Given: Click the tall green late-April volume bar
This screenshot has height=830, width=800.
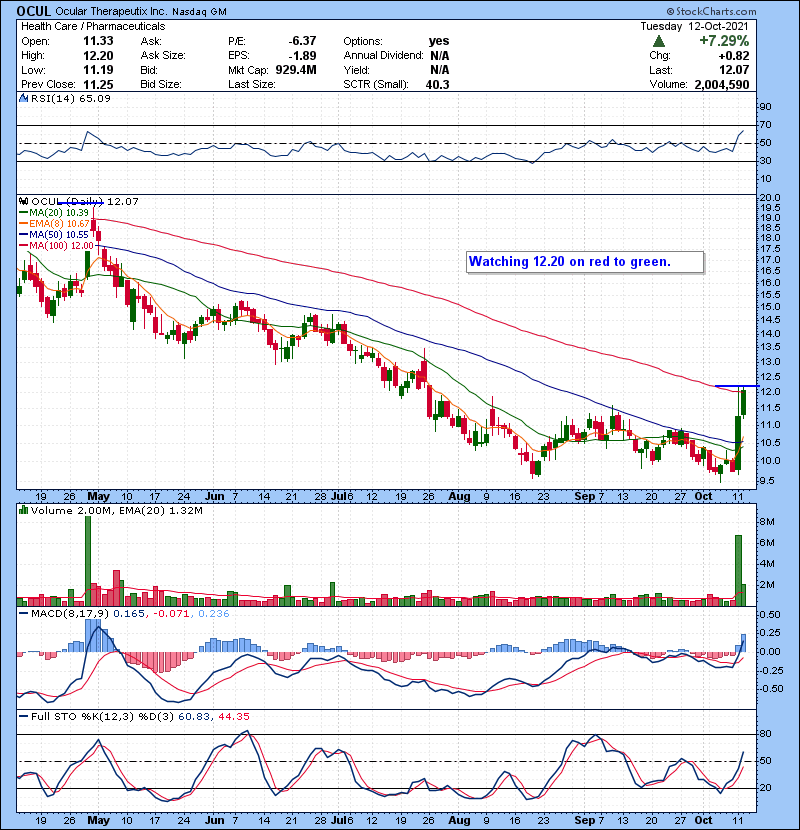Looking at the screenshot, I should click(88, 561).
